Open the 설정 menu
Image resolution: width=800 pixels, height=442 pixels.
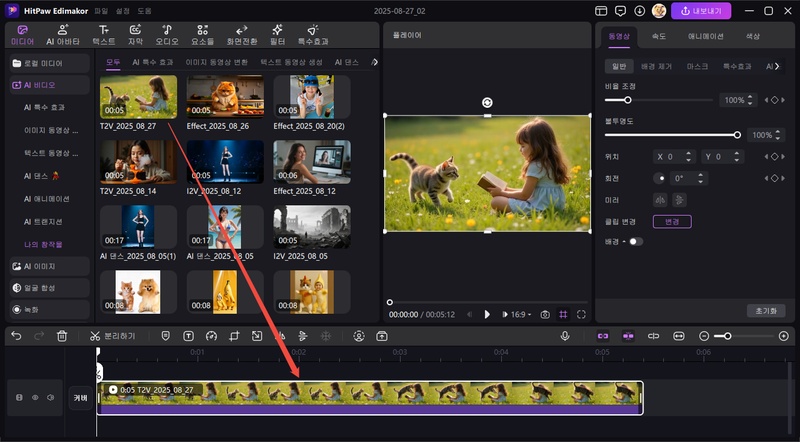[123, 11]
